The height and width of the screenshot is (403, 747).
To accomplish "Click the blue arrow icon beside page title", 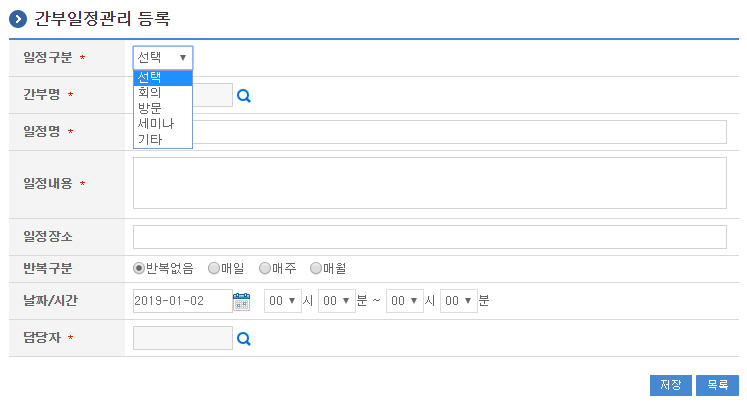I will click(17, 18).
